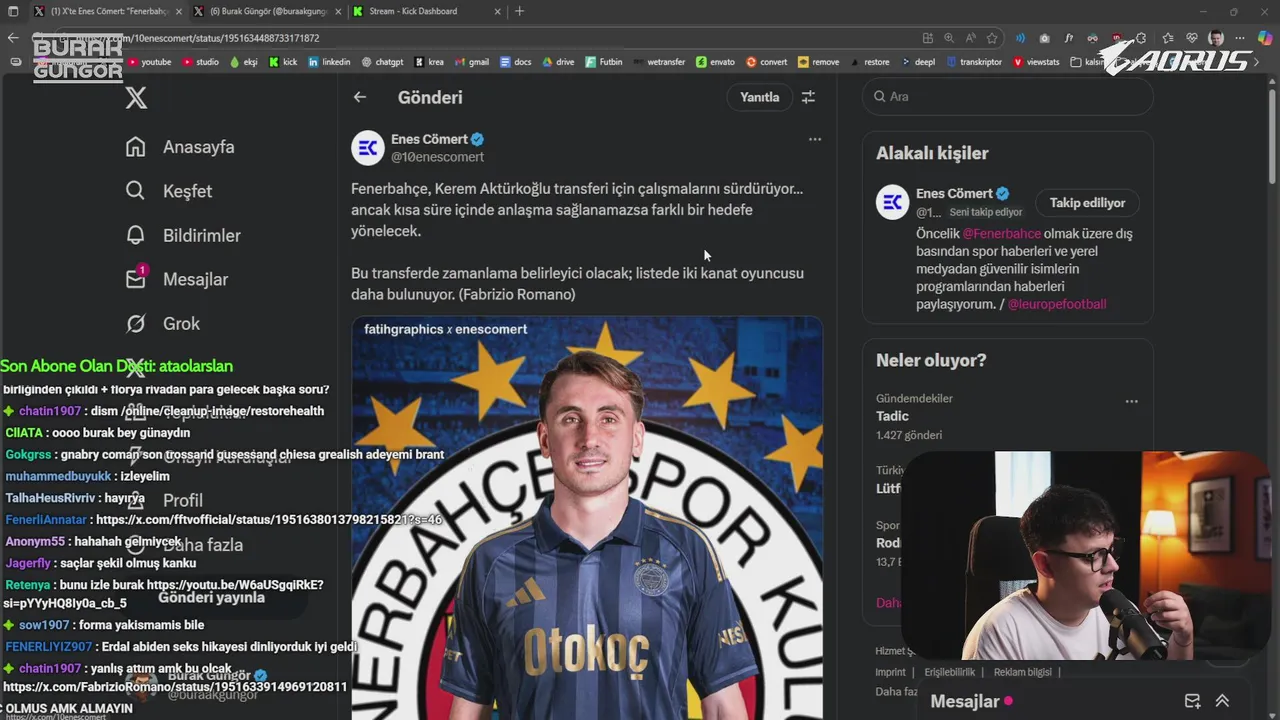Open the browser profile picture
The width and height of the screenshot is (1280, 720).
(1216, 38)
